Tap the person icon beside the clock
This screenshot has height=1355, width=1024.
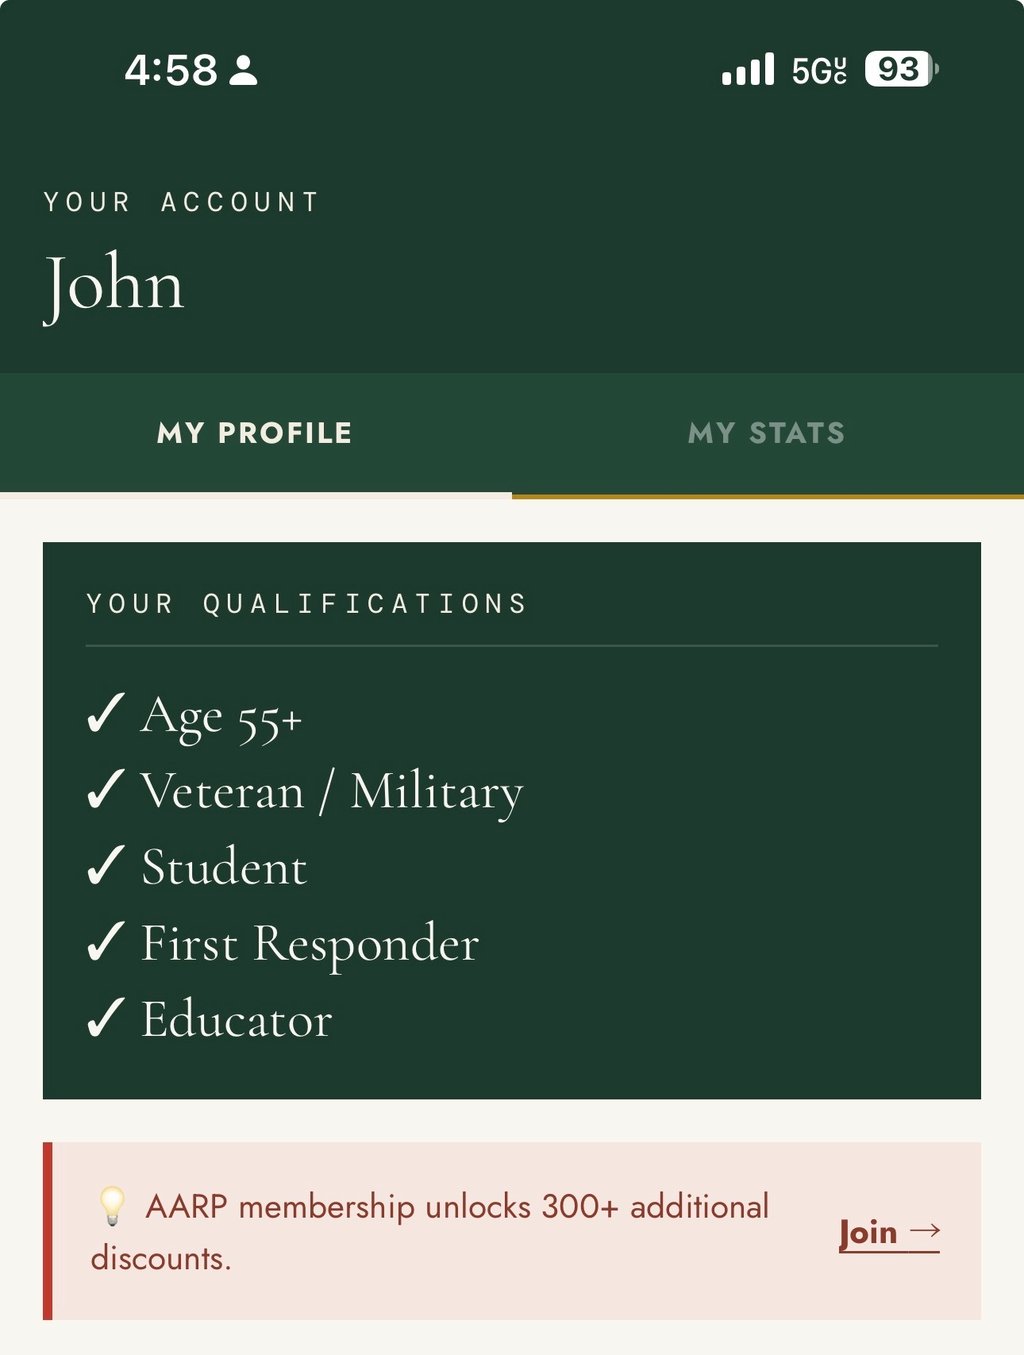pyautogui.click(x=243, y=70)
